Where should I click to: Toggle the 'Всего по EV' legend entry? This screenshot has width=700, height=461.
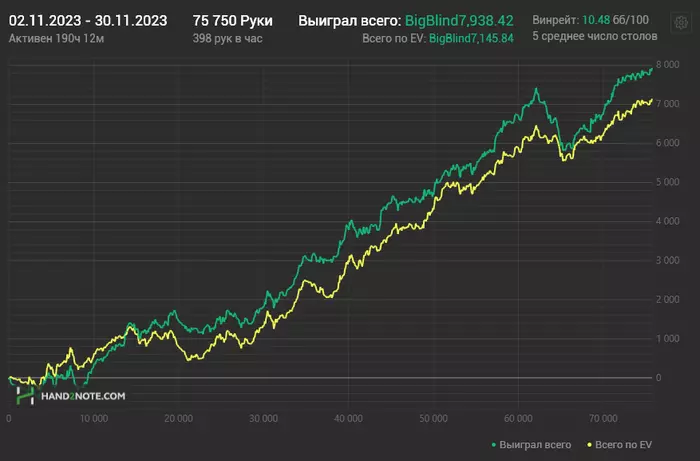619,444
